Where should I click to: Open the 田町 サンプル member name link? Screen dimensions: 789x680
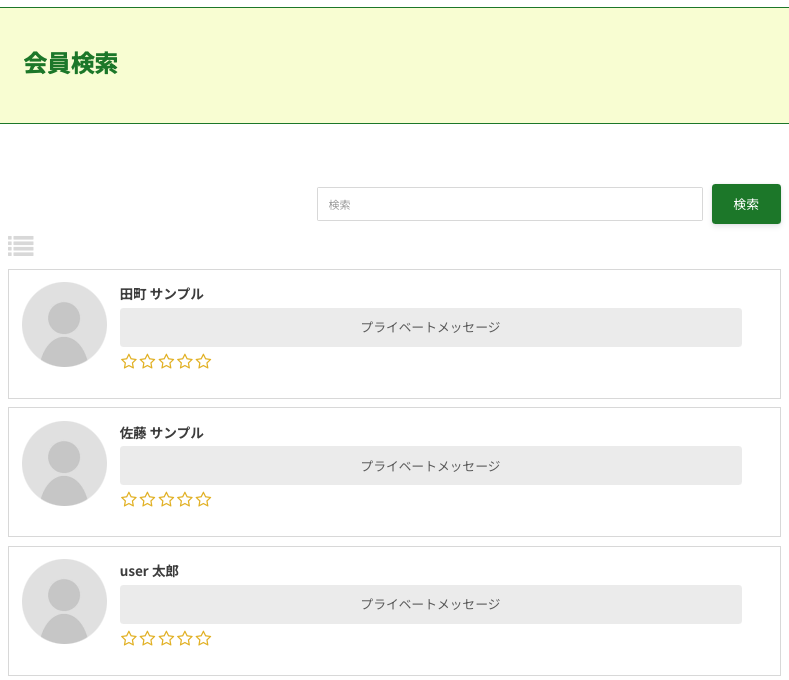(161, 294)
